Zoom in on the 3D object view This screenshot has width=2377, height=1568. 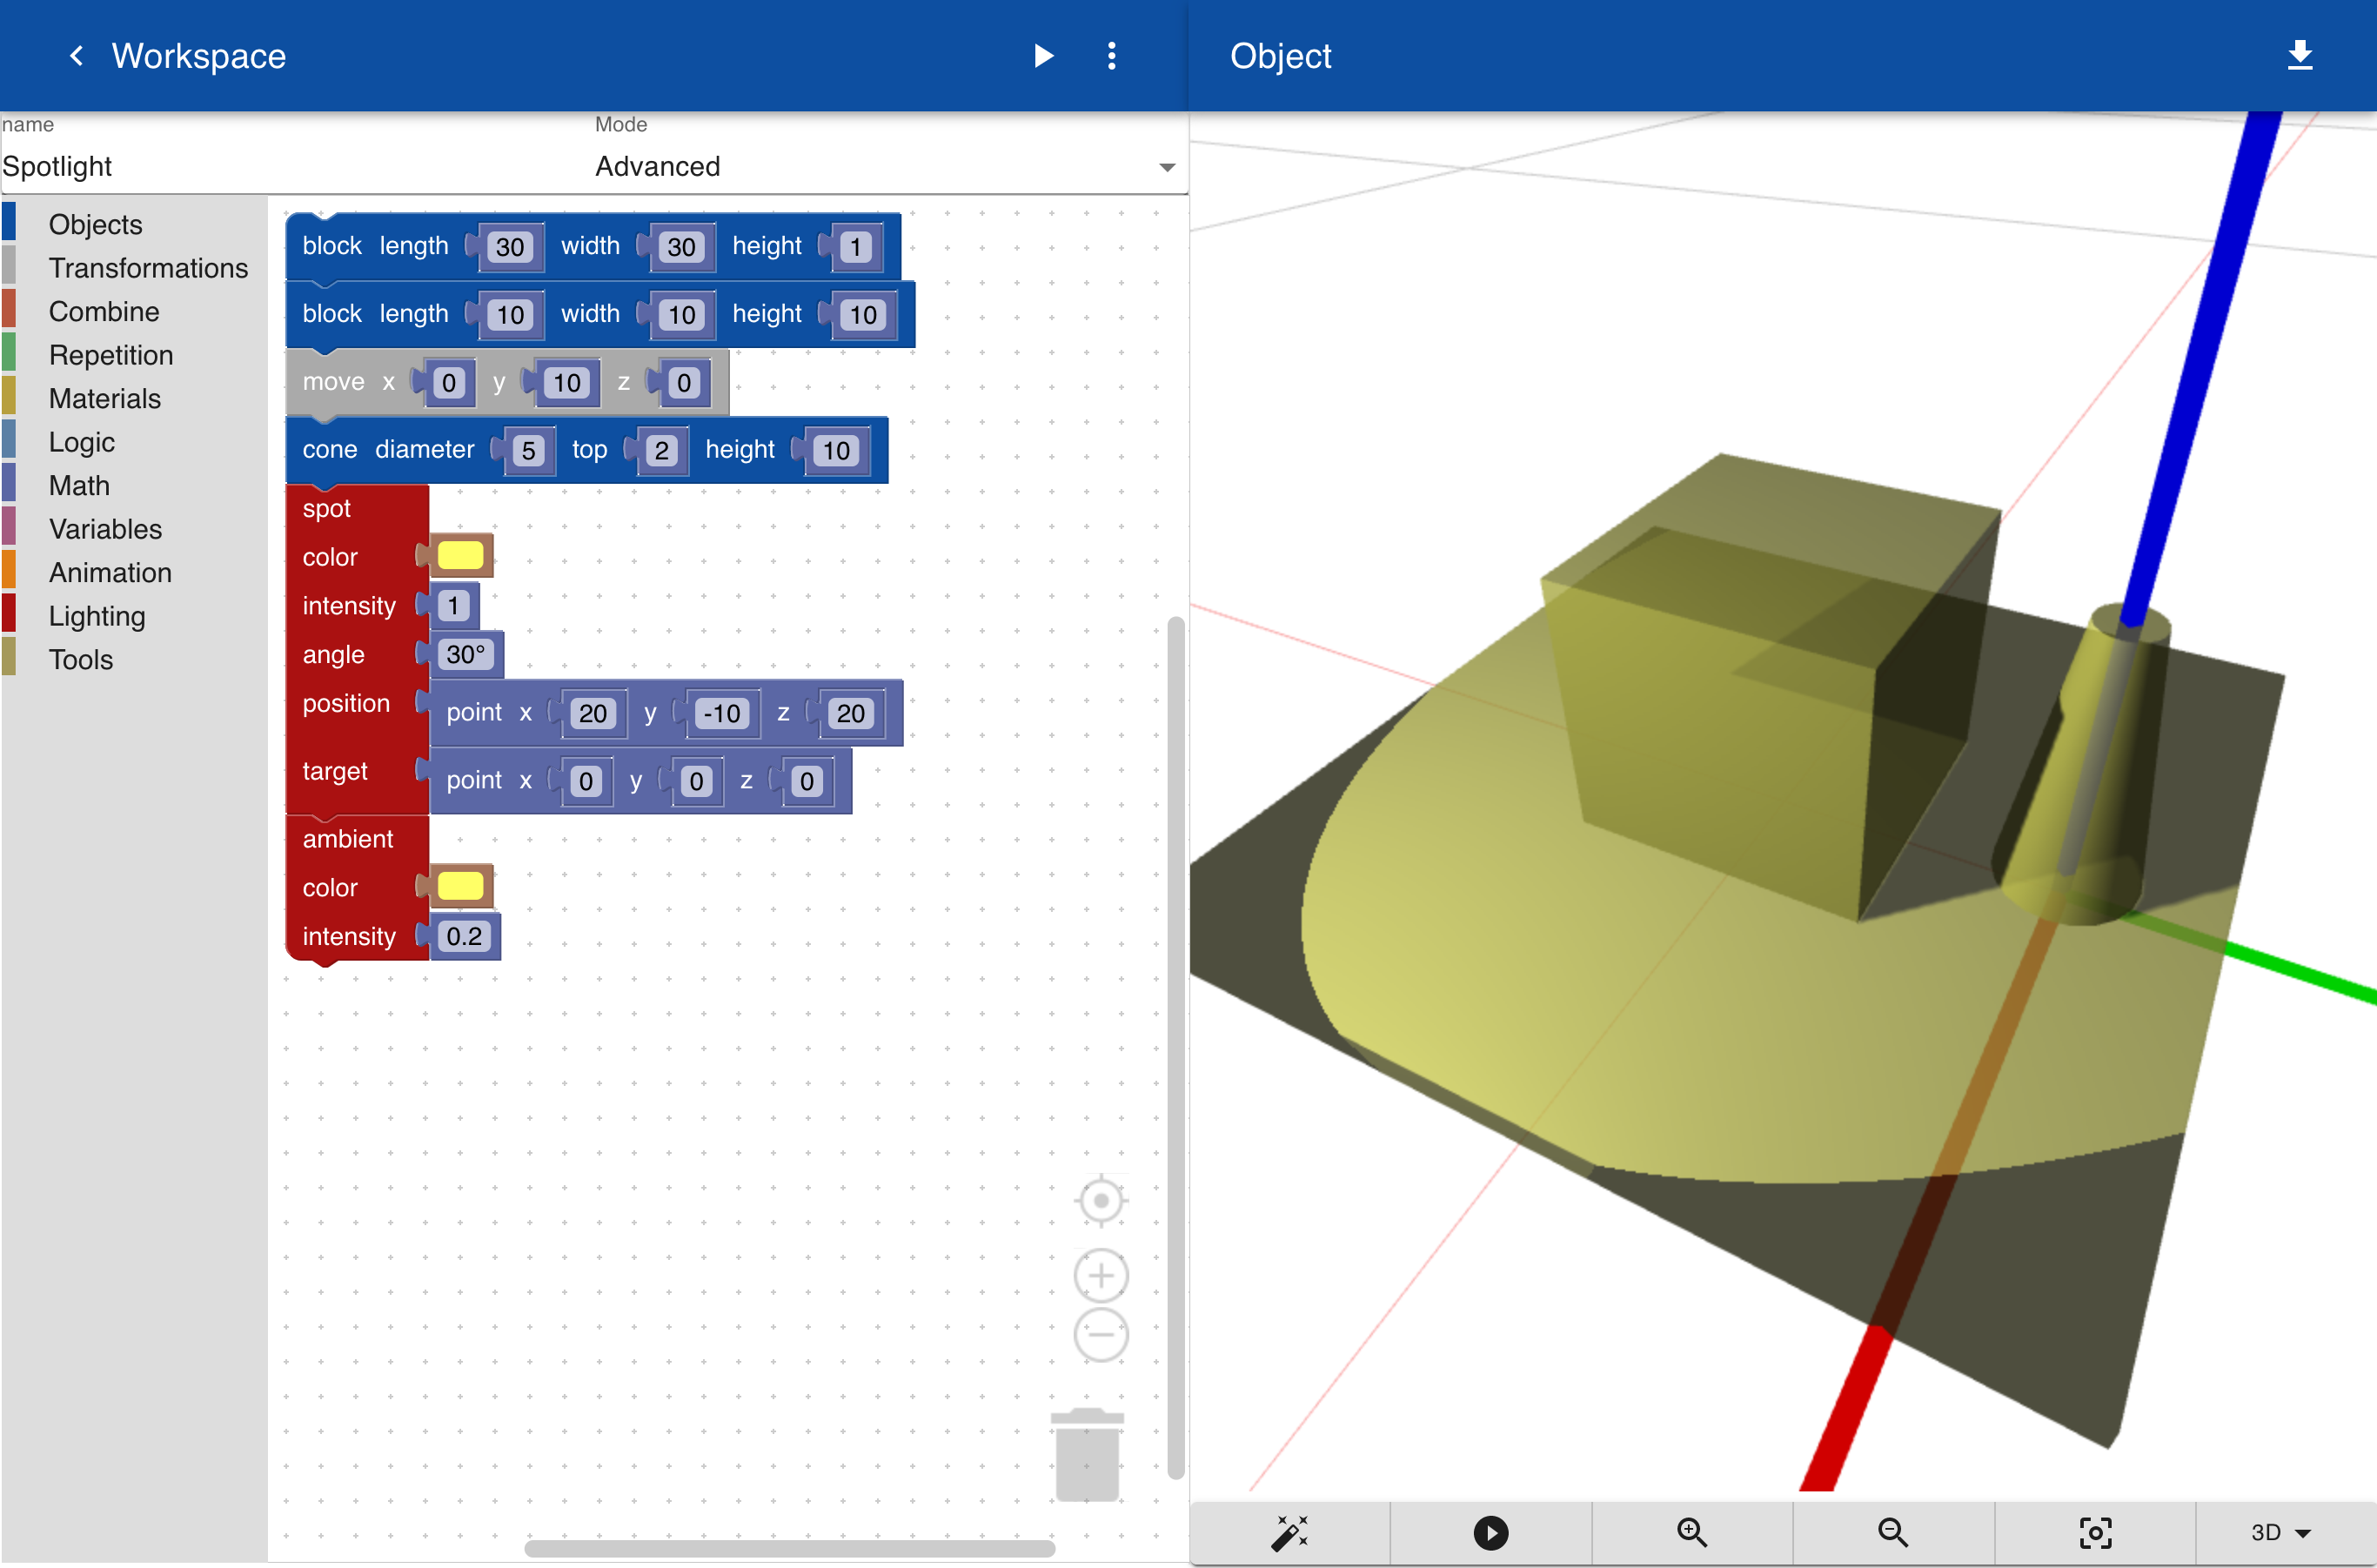coord(1692,1532)
